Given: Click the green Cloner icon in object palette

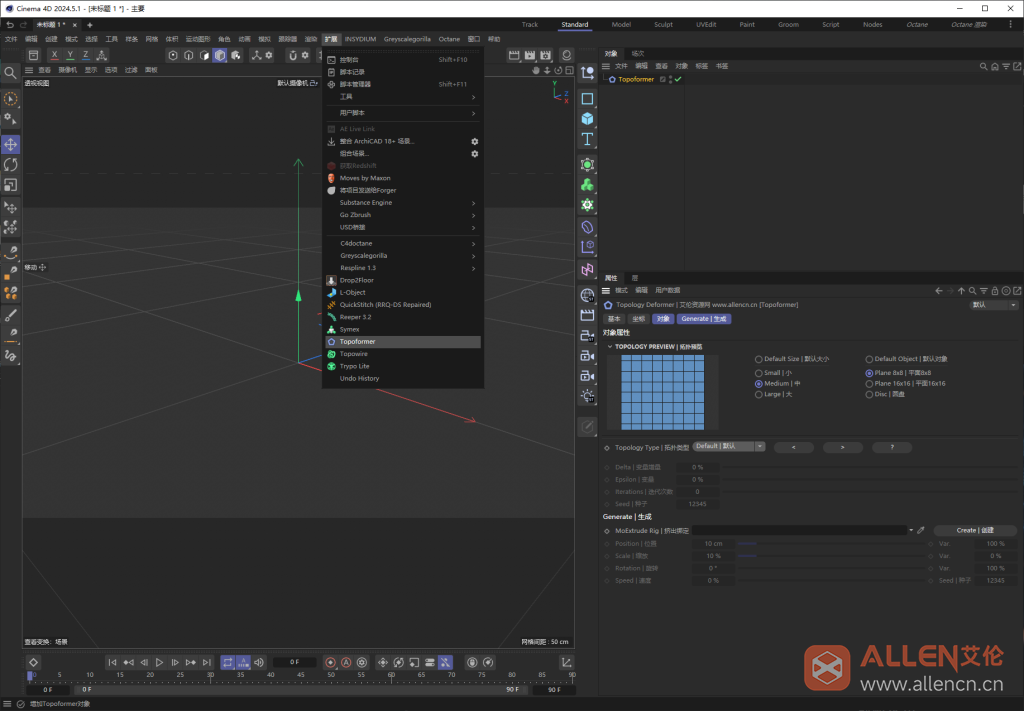Looking at the screenshot, I should pos(587,185).
